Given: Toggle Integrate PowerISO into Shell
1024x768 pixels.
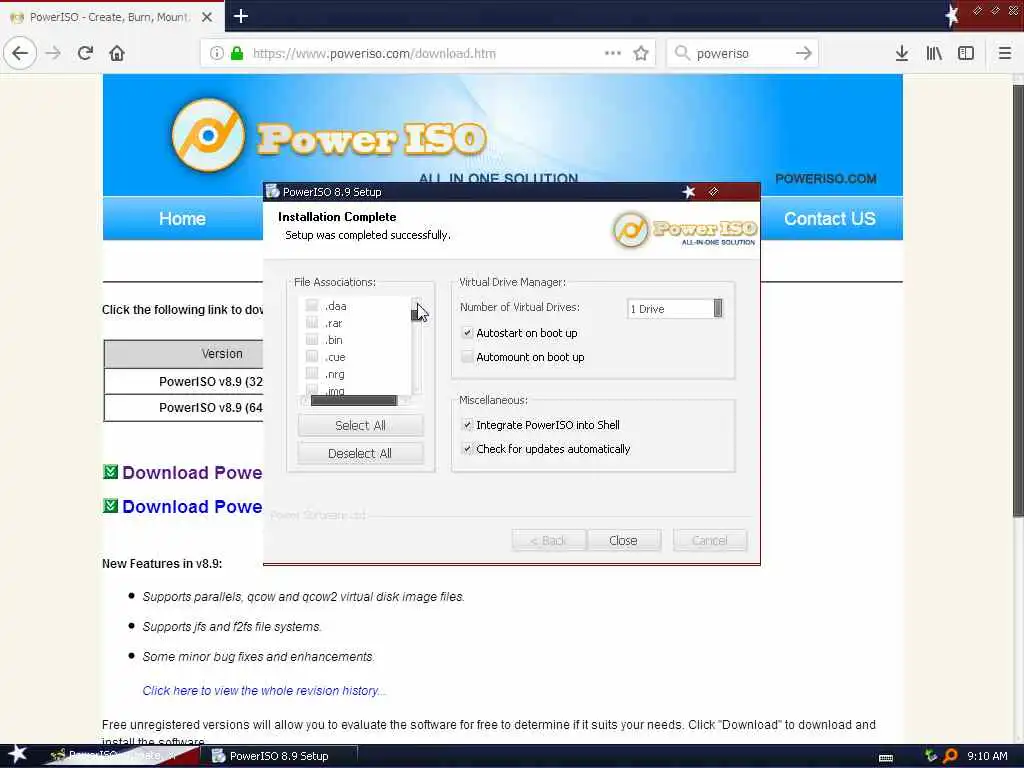Looking at the screenshot, I should coord(467,424).
